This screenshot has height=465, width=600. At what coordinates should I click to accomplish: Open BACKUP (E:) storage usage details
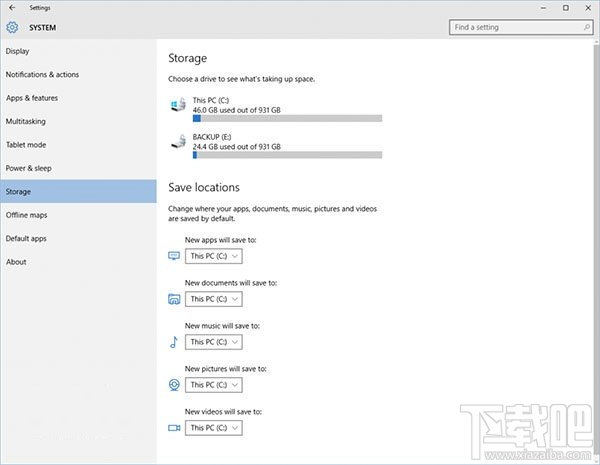tap(276, 146)
